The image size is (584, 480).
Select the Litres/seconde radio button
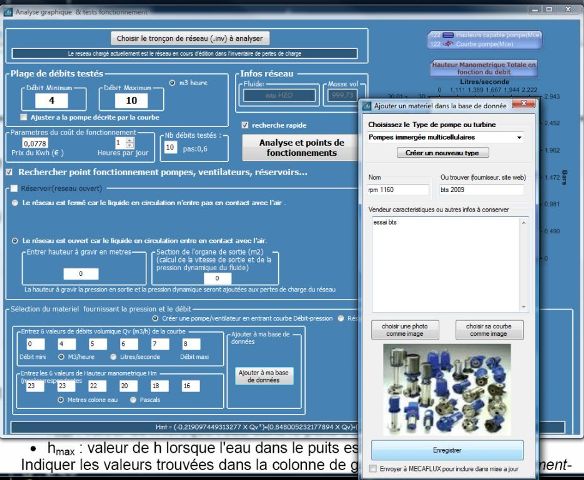click(114, 357)
